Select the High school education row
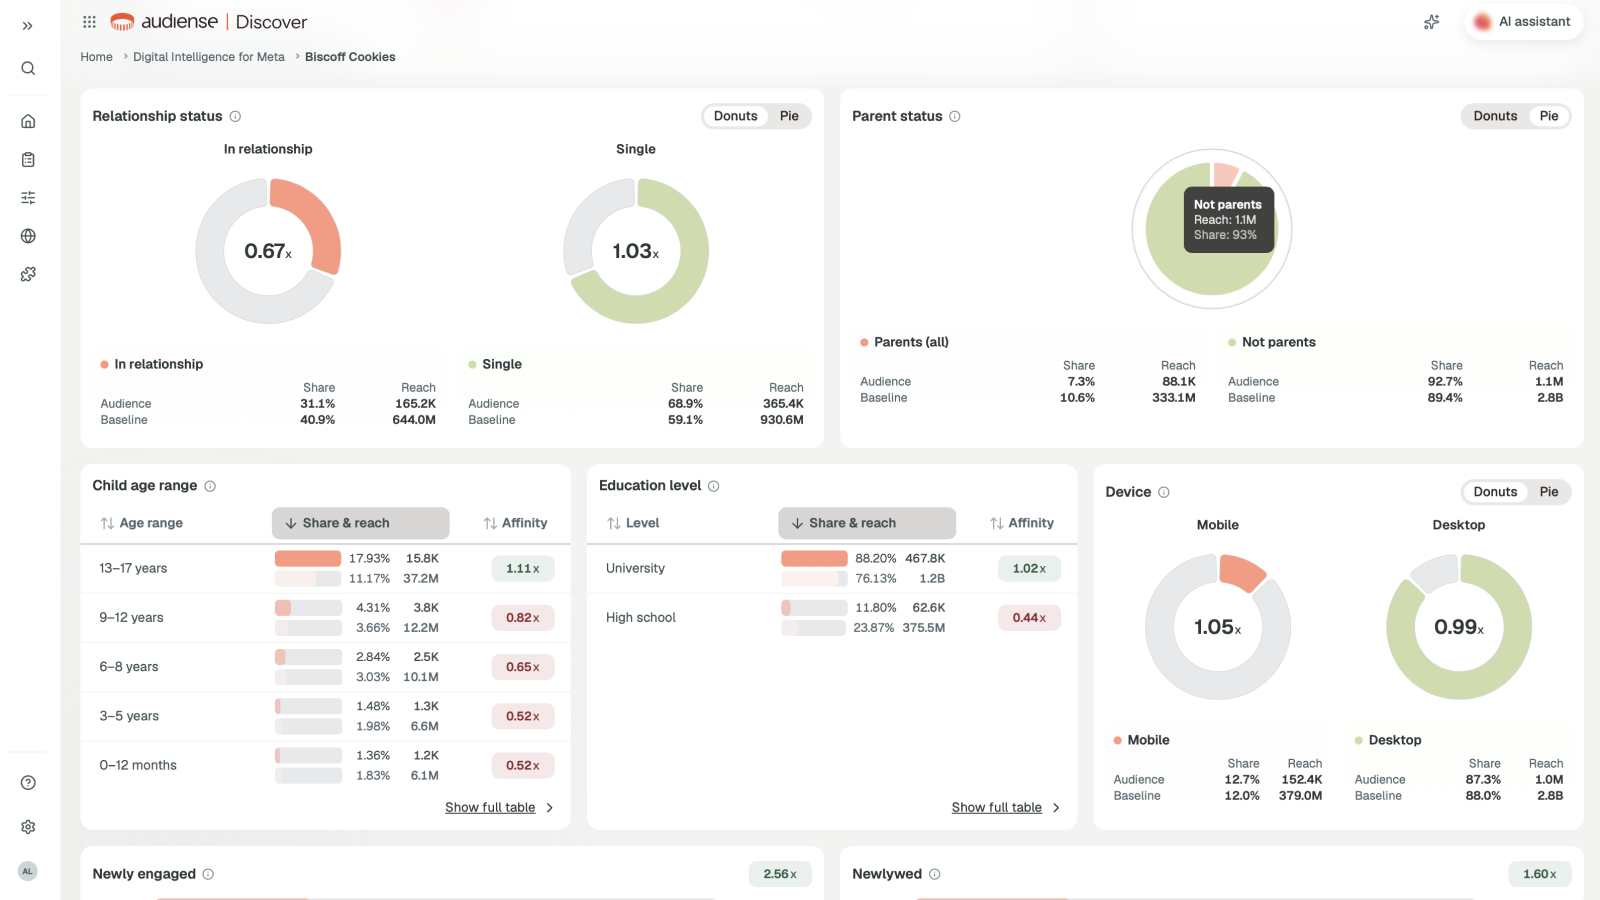This screenshot has height=900, width=1600. [832, 618]
